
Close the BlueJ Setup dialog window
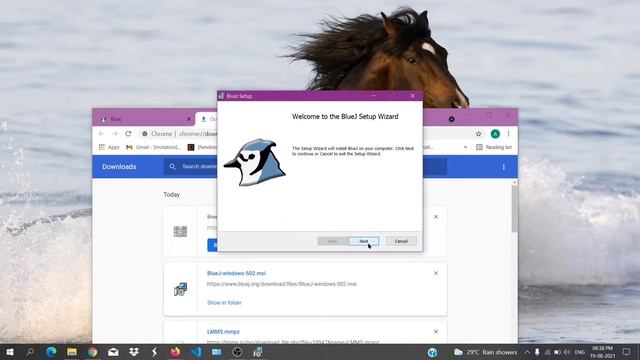point(413,96)
